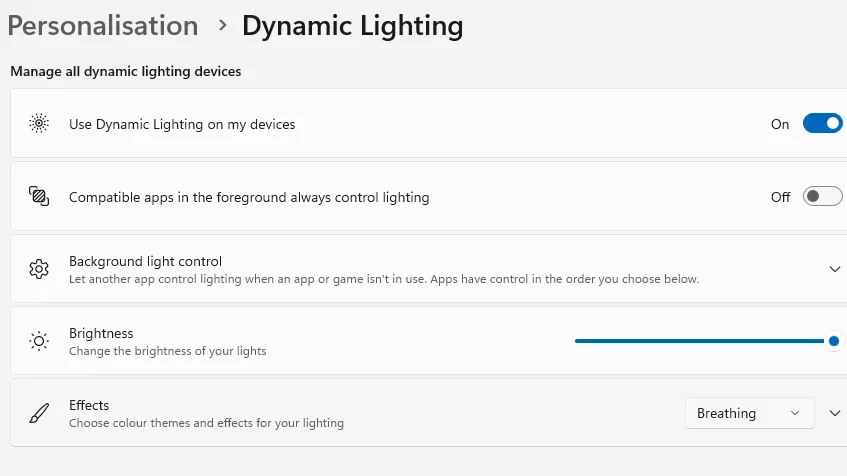Expand the Background light control section chevron
The image size is (847, 476).
pos(835,269)
